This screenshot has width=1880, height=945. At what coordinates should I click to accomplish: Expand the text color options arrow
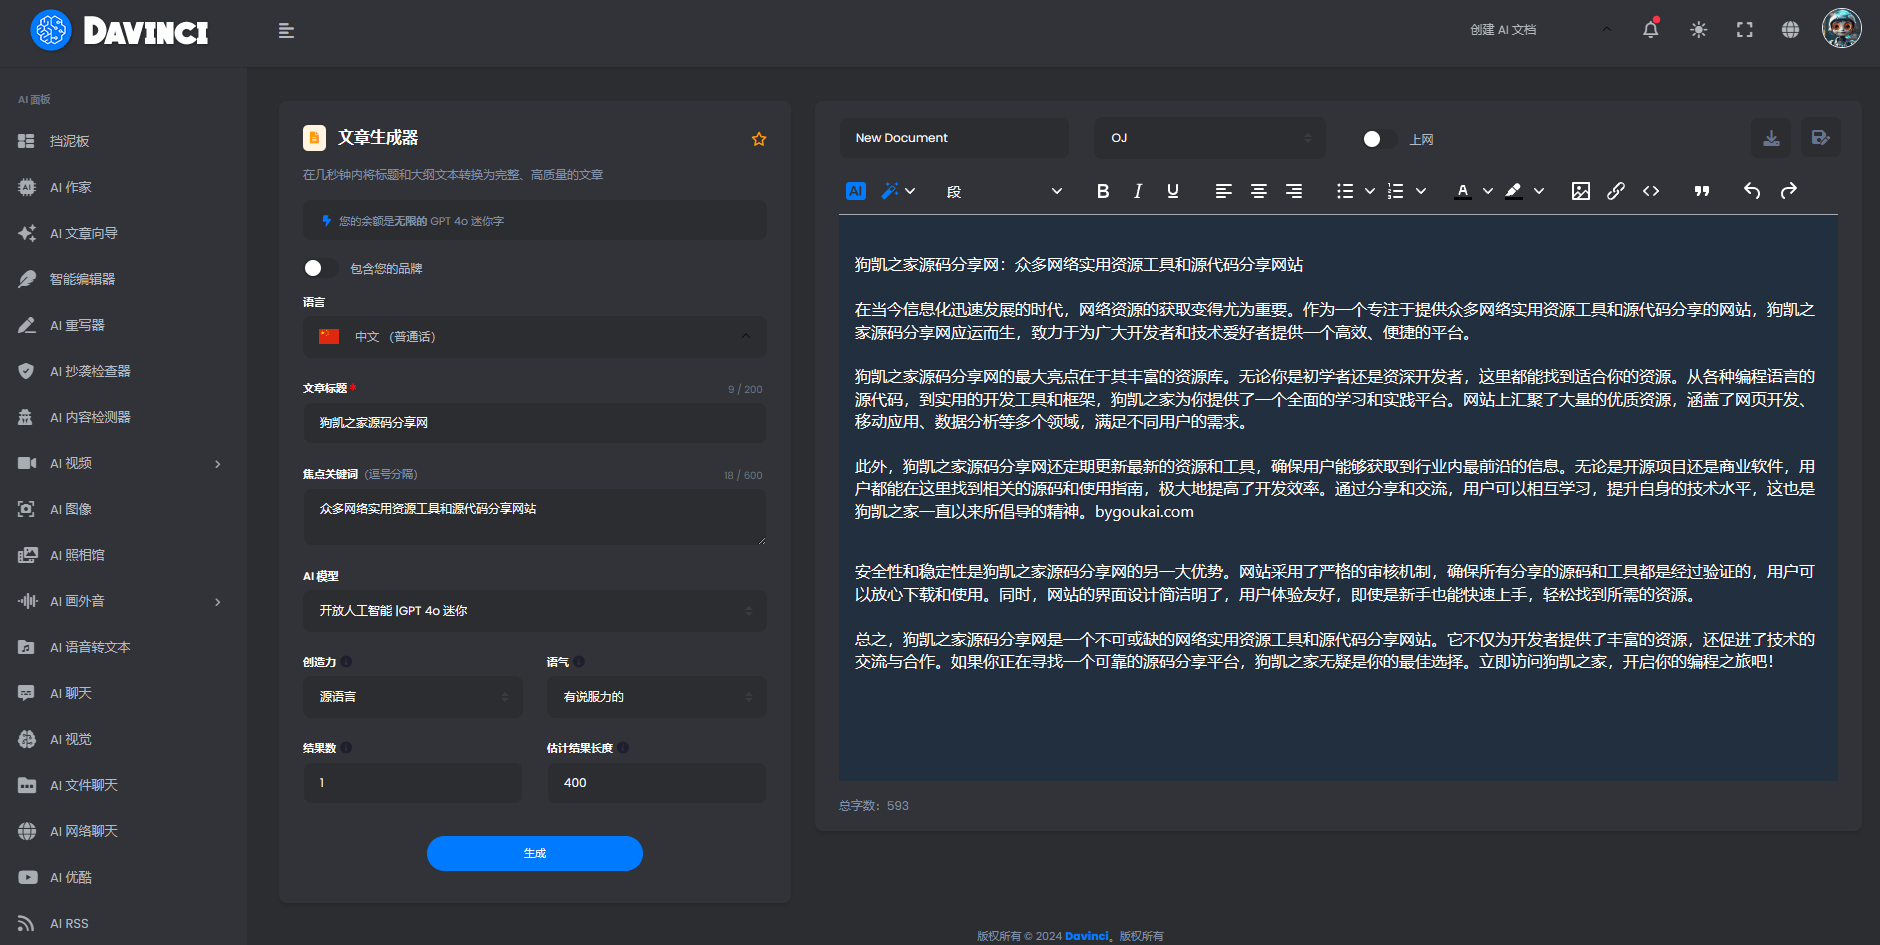[x=1488, y=191]
